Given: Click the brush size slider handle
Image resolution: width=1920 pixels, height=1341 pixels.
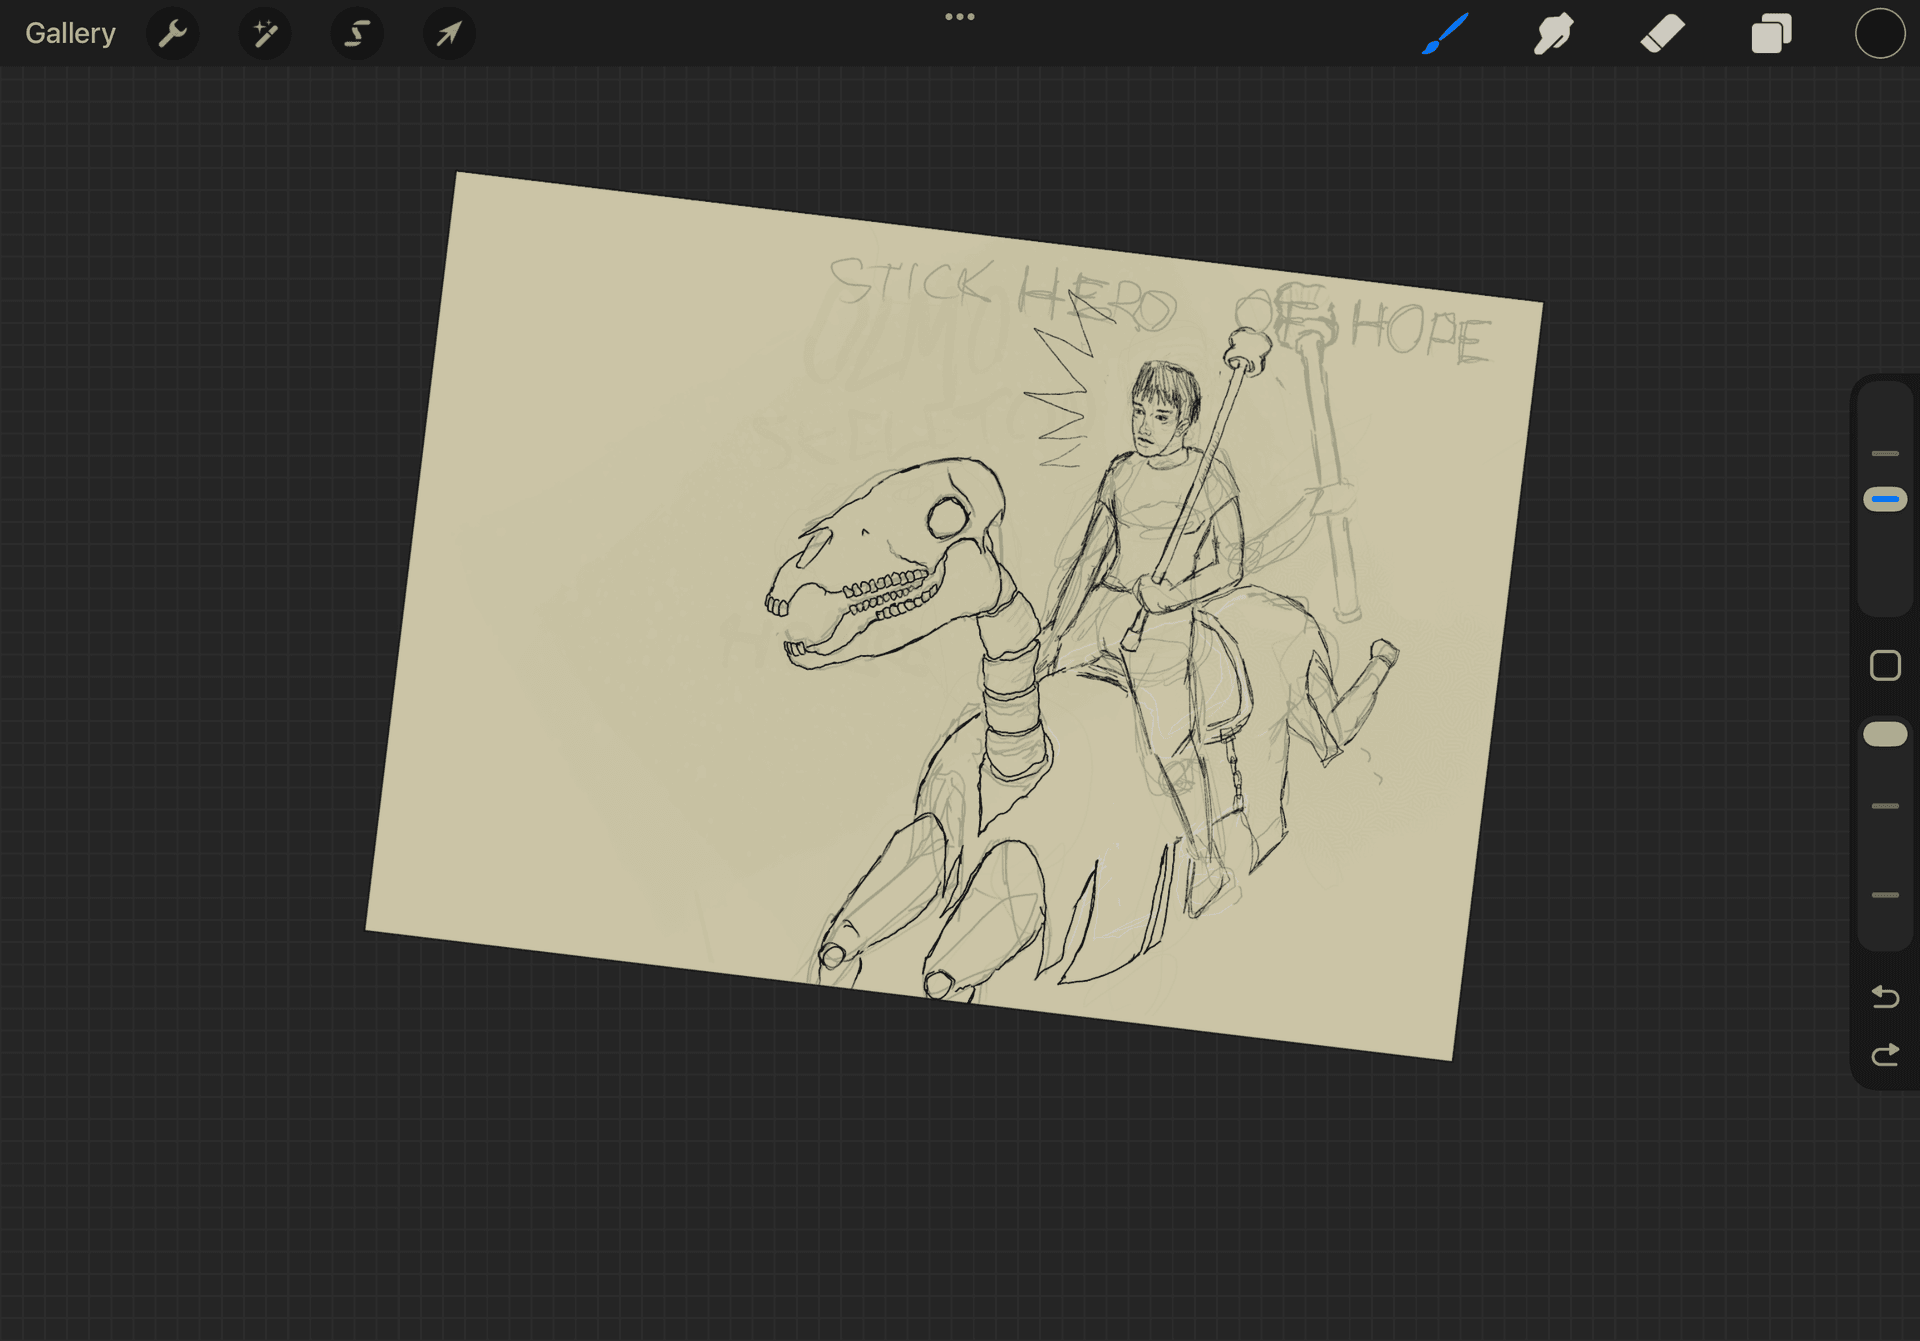Looking at the screenshot, I should click(1885, 499).
